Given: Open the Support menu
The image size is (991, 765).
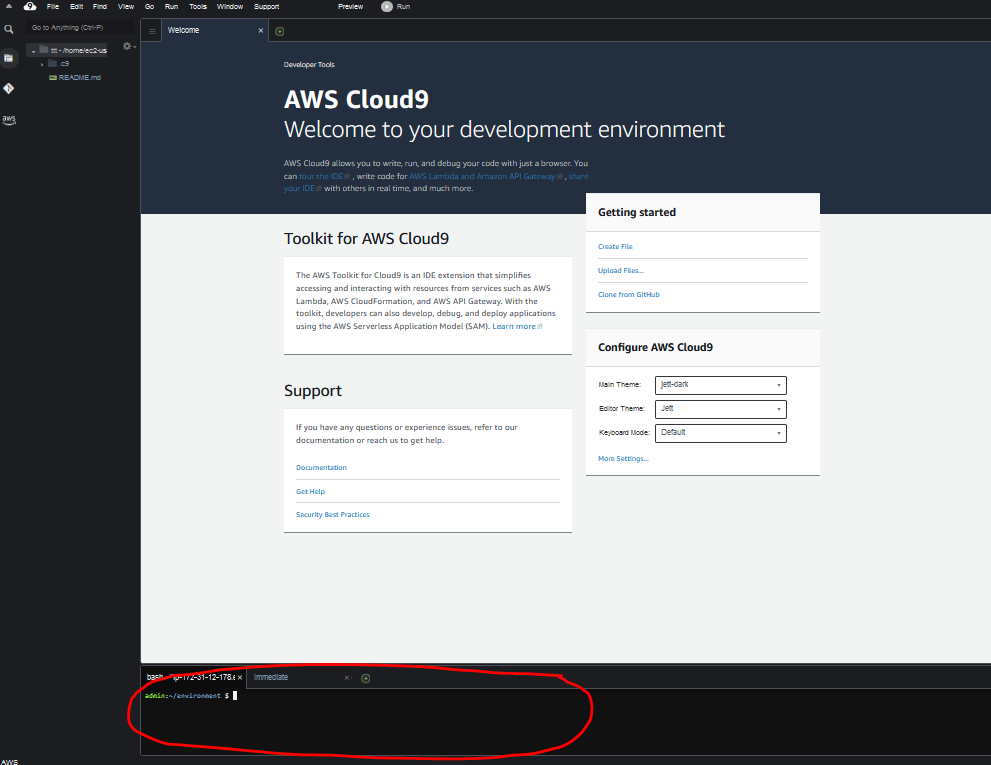Looking at the screenshot, I should click(x=267, y=6).
